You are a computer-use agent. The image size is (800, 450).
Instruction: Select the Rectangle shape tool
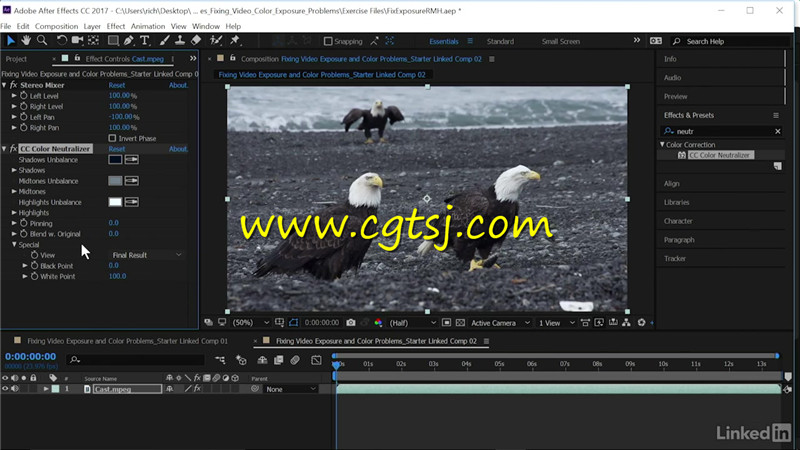tap(113, 40)
